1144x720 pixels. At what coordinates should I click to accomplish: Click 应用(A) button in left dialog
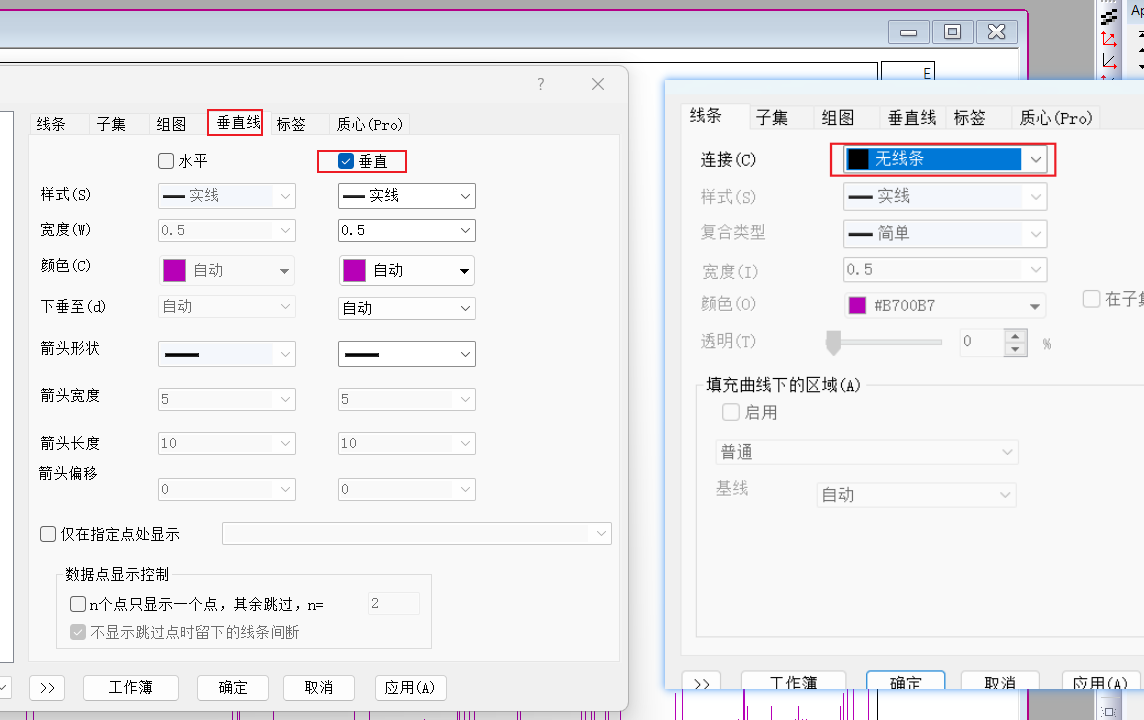(410, 687)
